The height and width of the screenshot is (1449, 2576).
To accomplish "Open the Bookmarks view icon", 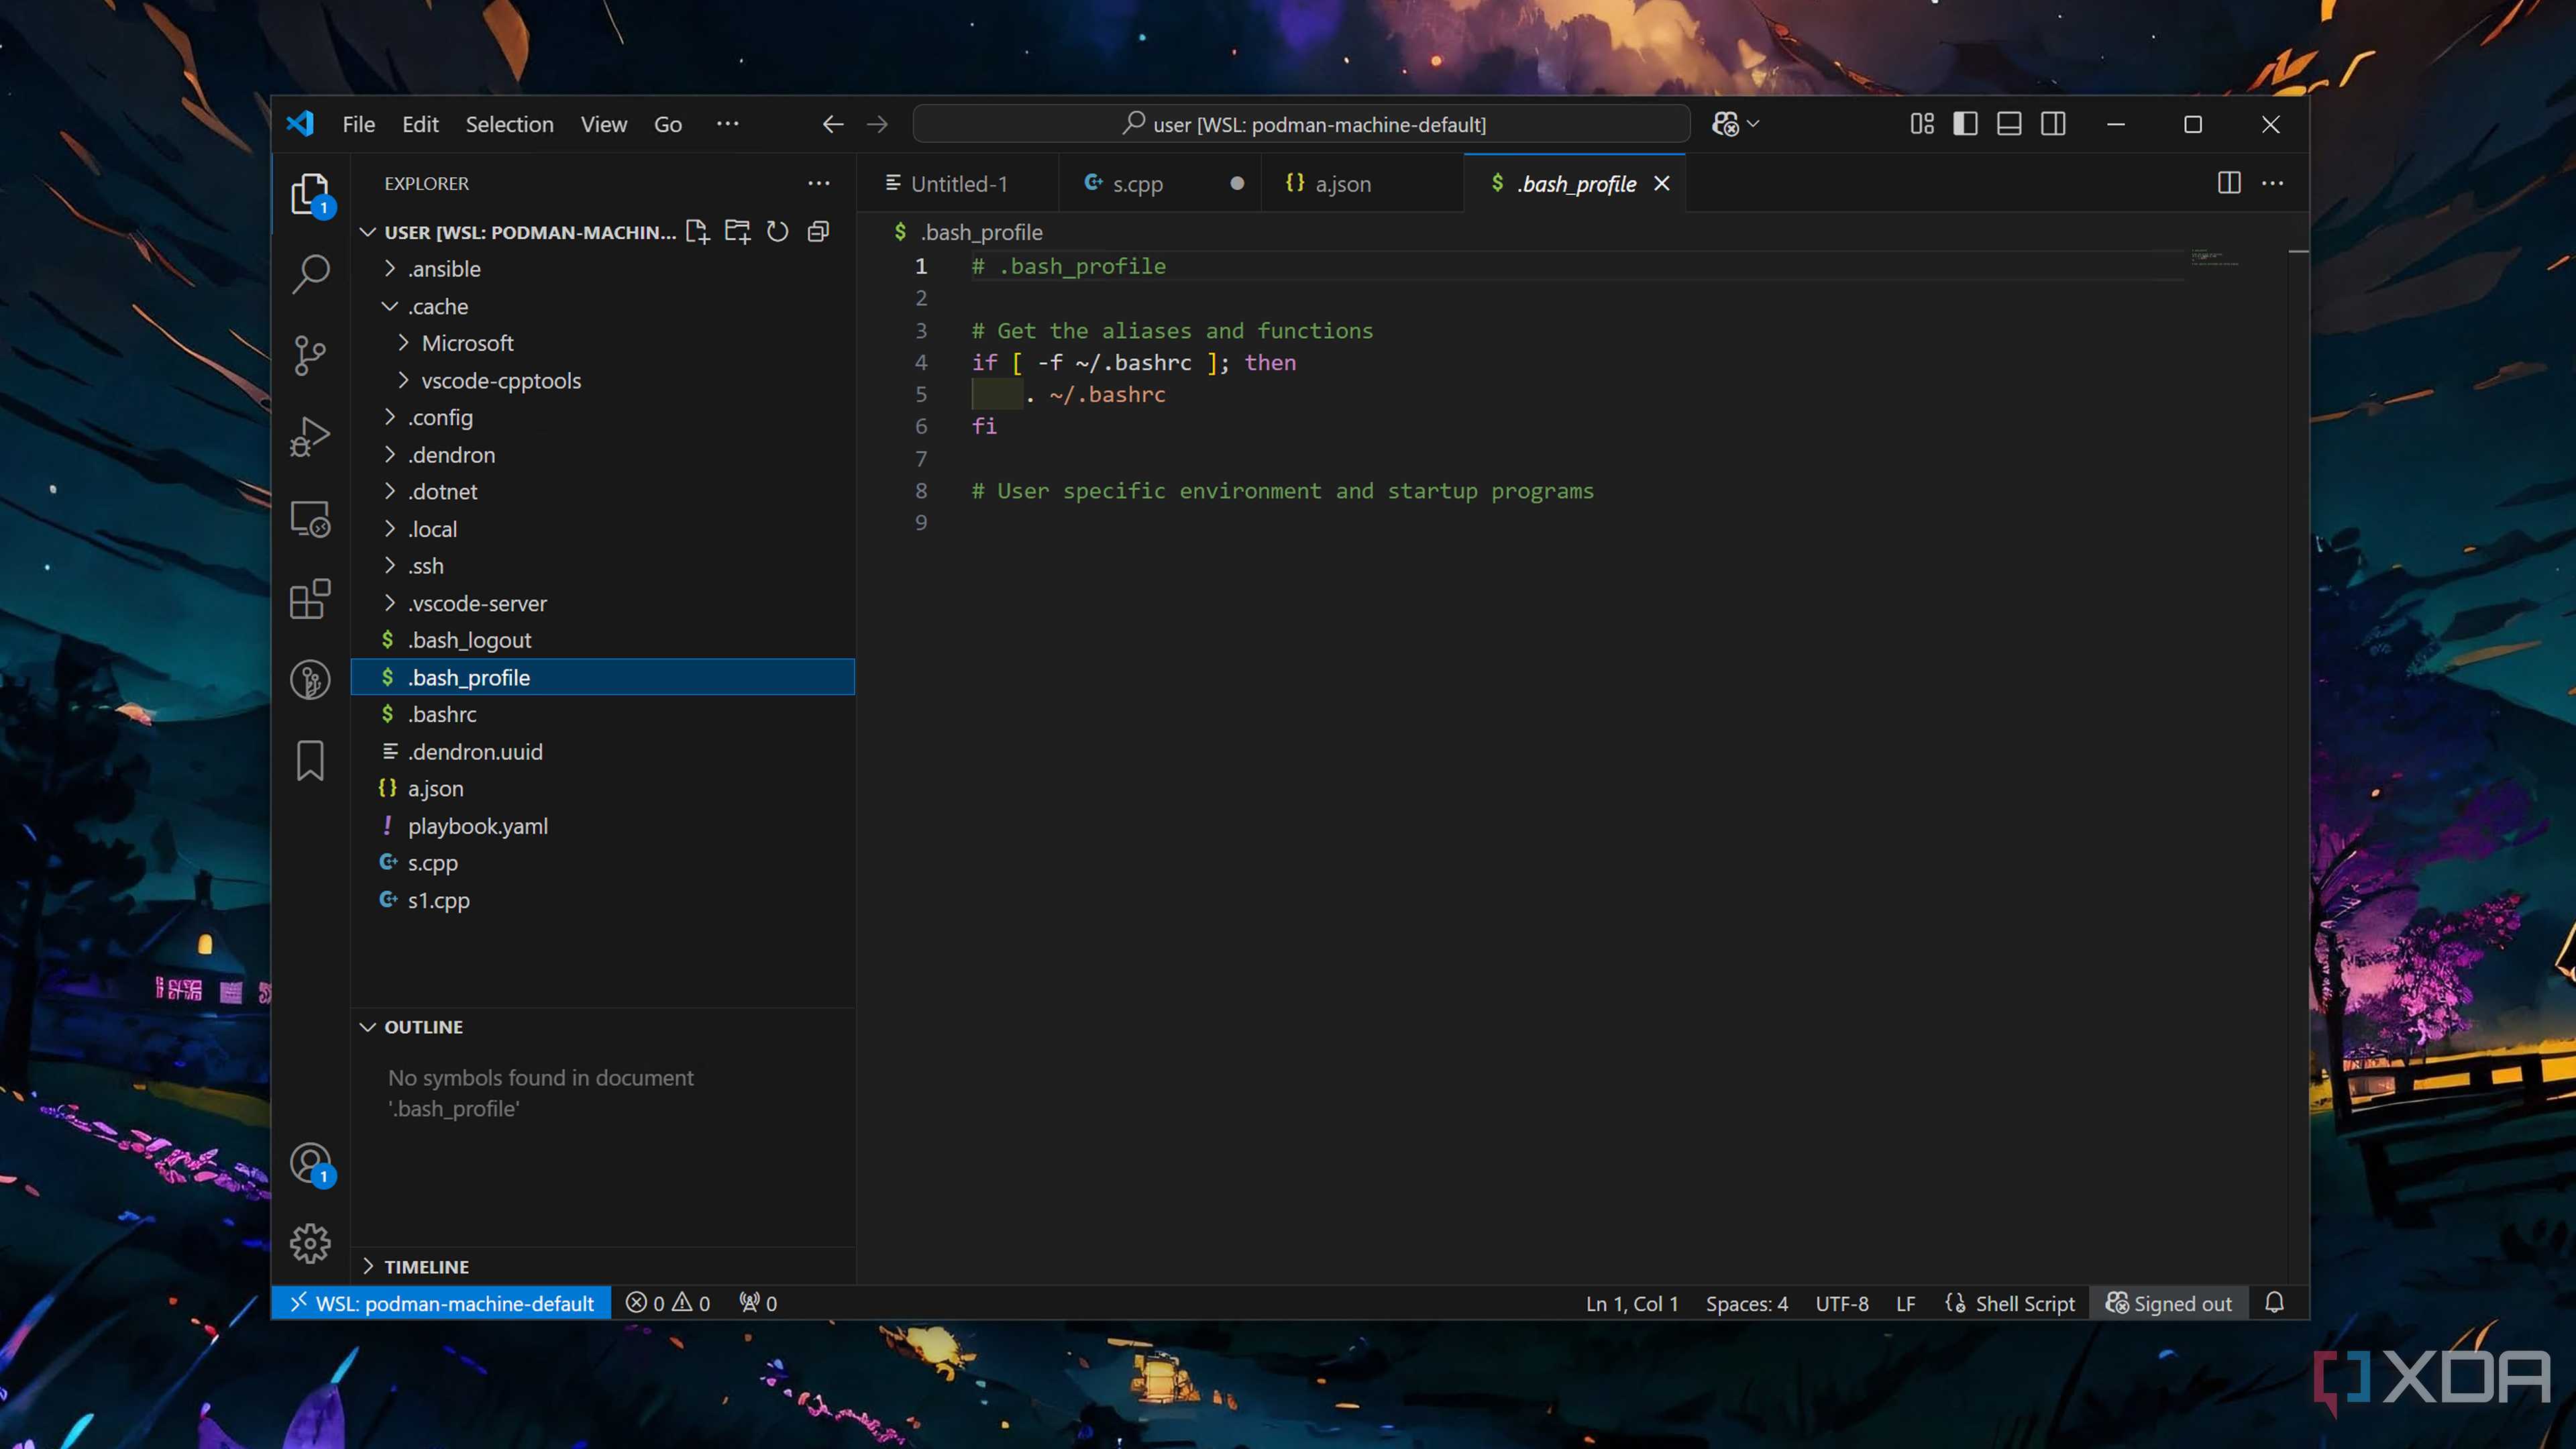I will (x=310, y=761).
